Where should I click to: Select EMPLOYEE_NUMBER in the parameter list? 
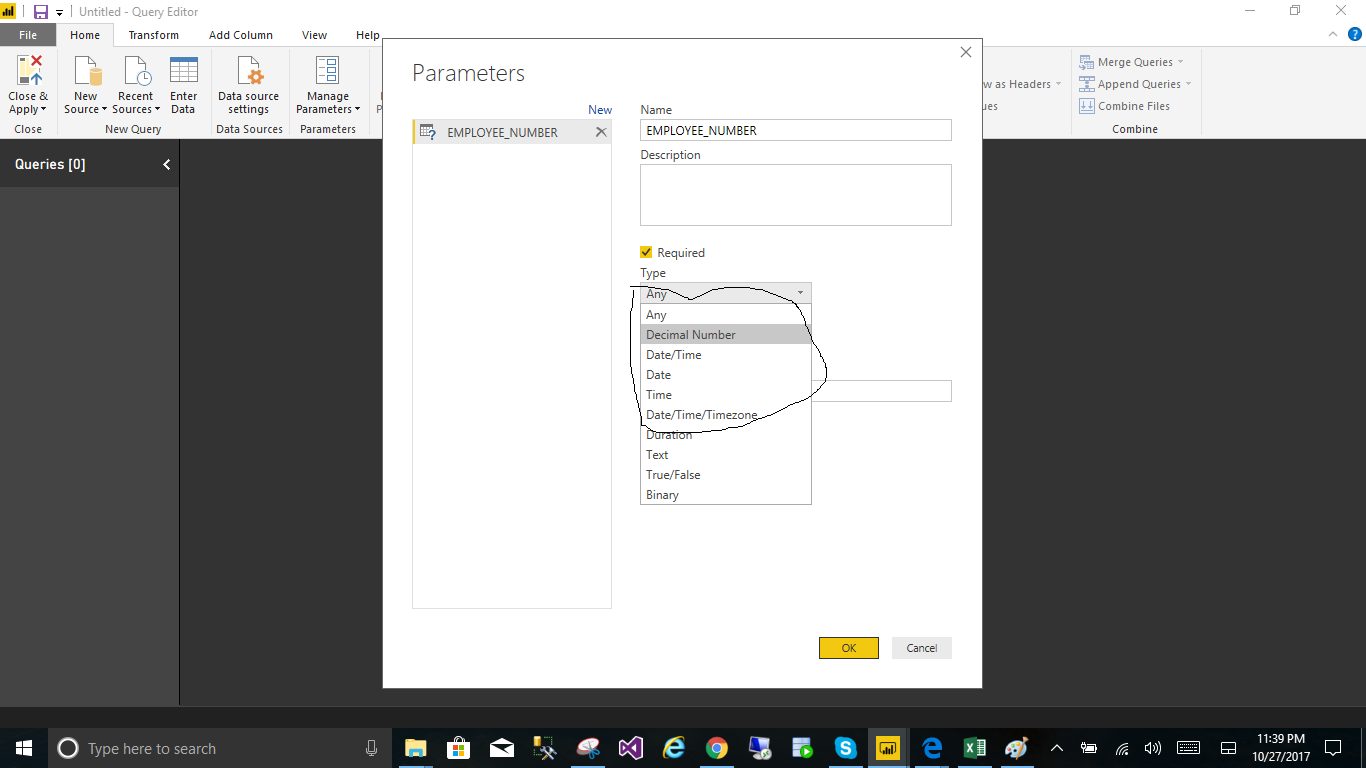tap(511, 132)
